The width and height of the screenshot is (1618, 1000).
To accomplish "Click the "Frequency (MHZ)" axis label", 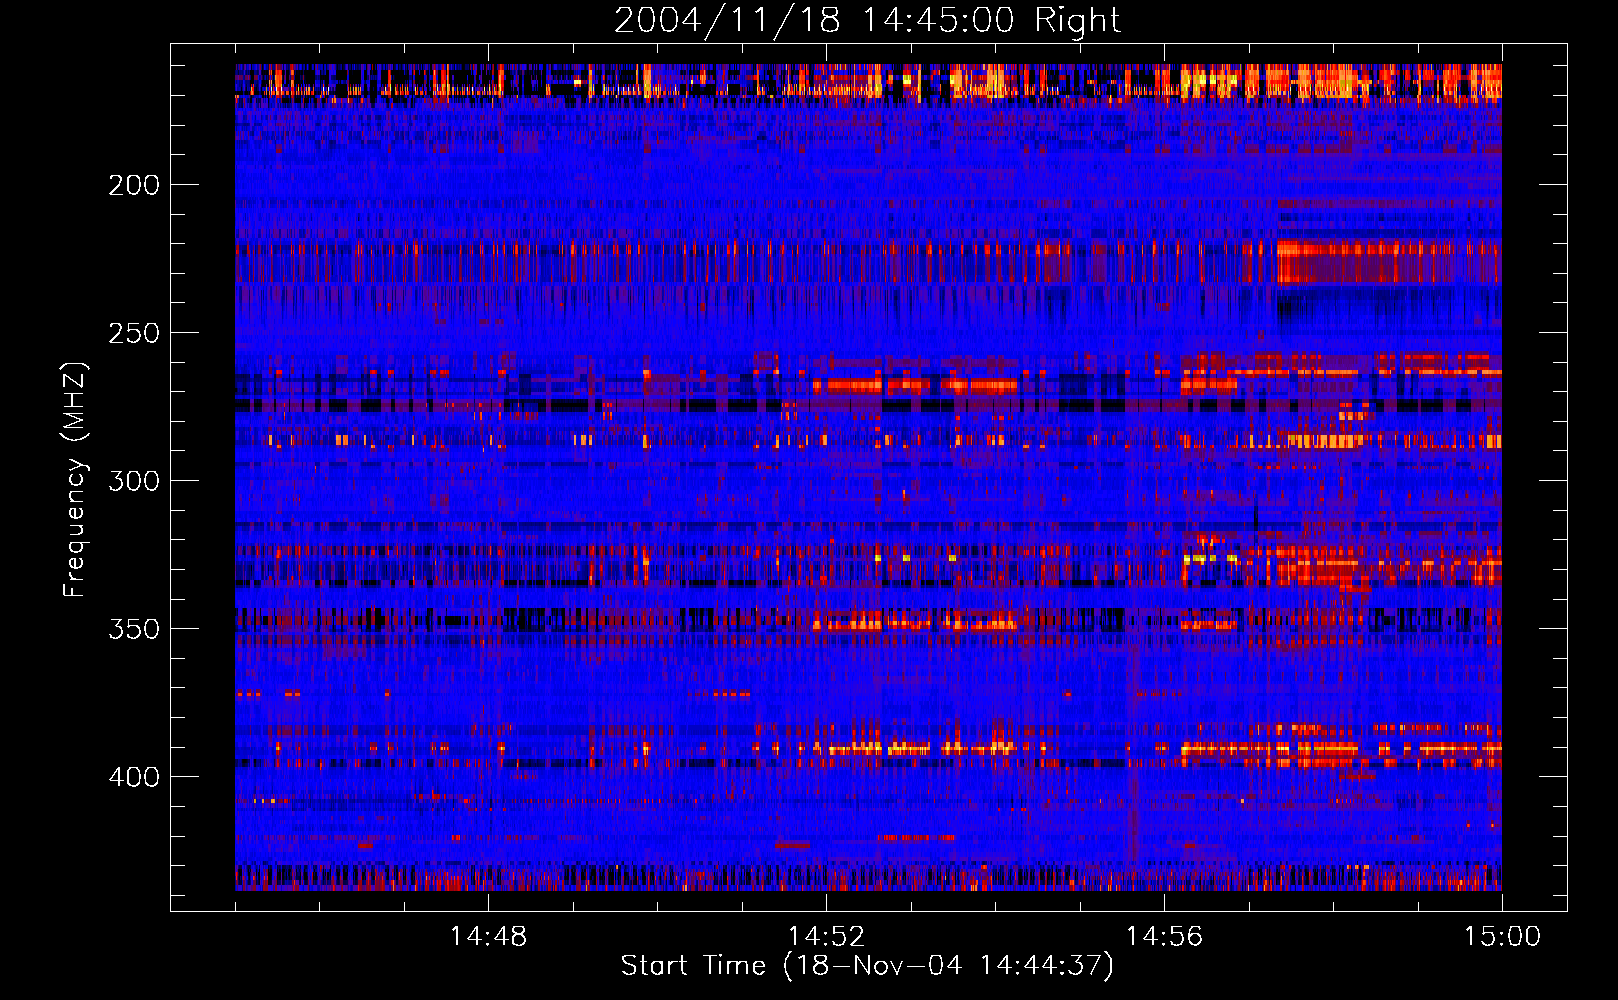I will 75,480.
